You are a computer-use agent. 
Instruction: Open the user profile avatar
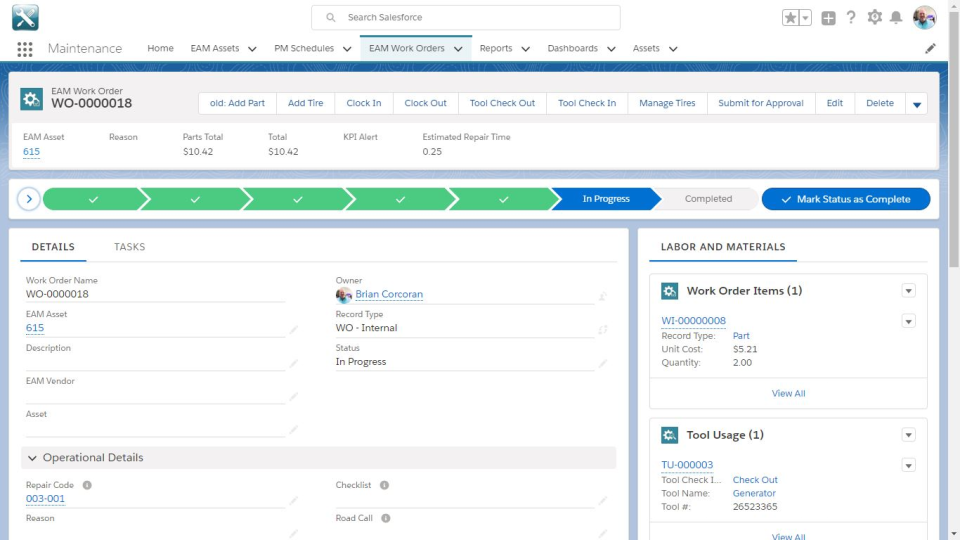click(924, 17)
